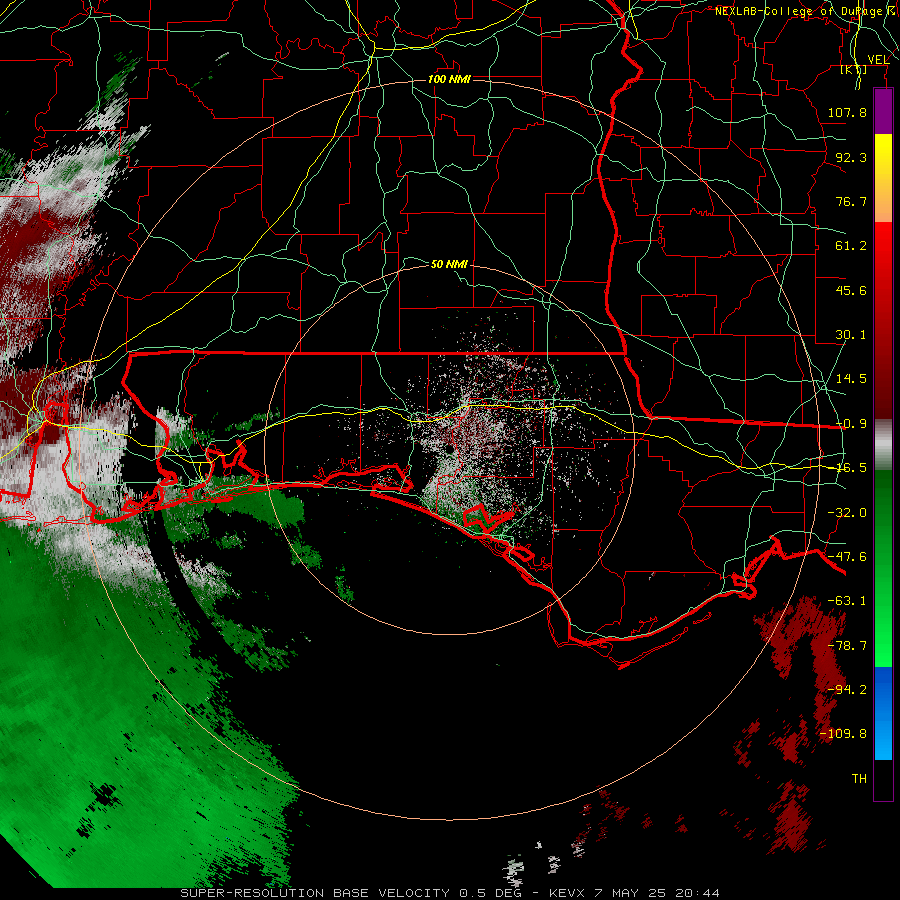The width and height of the screenshot is (900, 900).
Task: Select the -63.1 scale value
Action: [x=847, y=601]
